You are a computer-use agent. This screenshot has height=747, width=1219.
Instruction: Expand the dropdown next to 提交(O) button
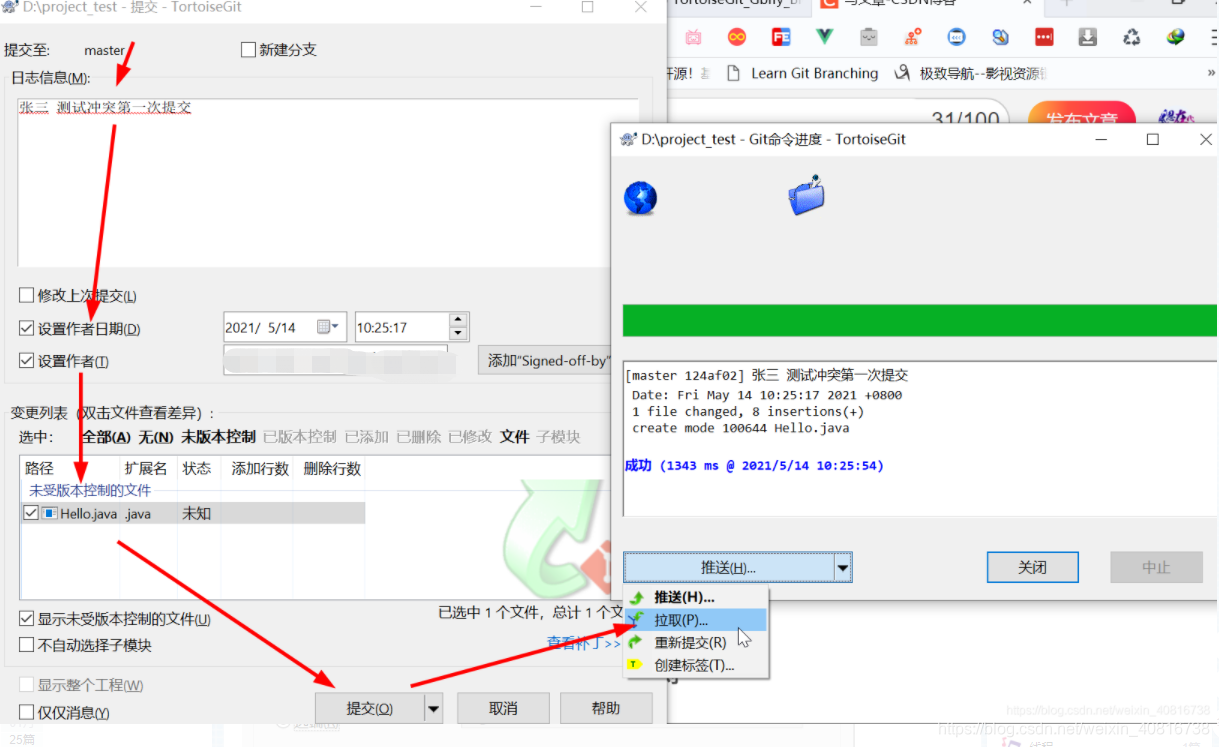pos(432,707)
